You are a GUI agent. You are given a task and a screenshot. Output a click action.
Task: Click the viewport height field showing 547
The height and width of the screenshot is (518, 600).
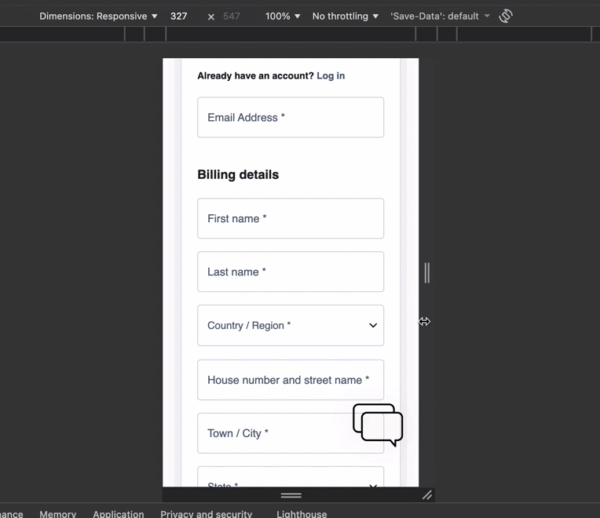pos(232,16)
